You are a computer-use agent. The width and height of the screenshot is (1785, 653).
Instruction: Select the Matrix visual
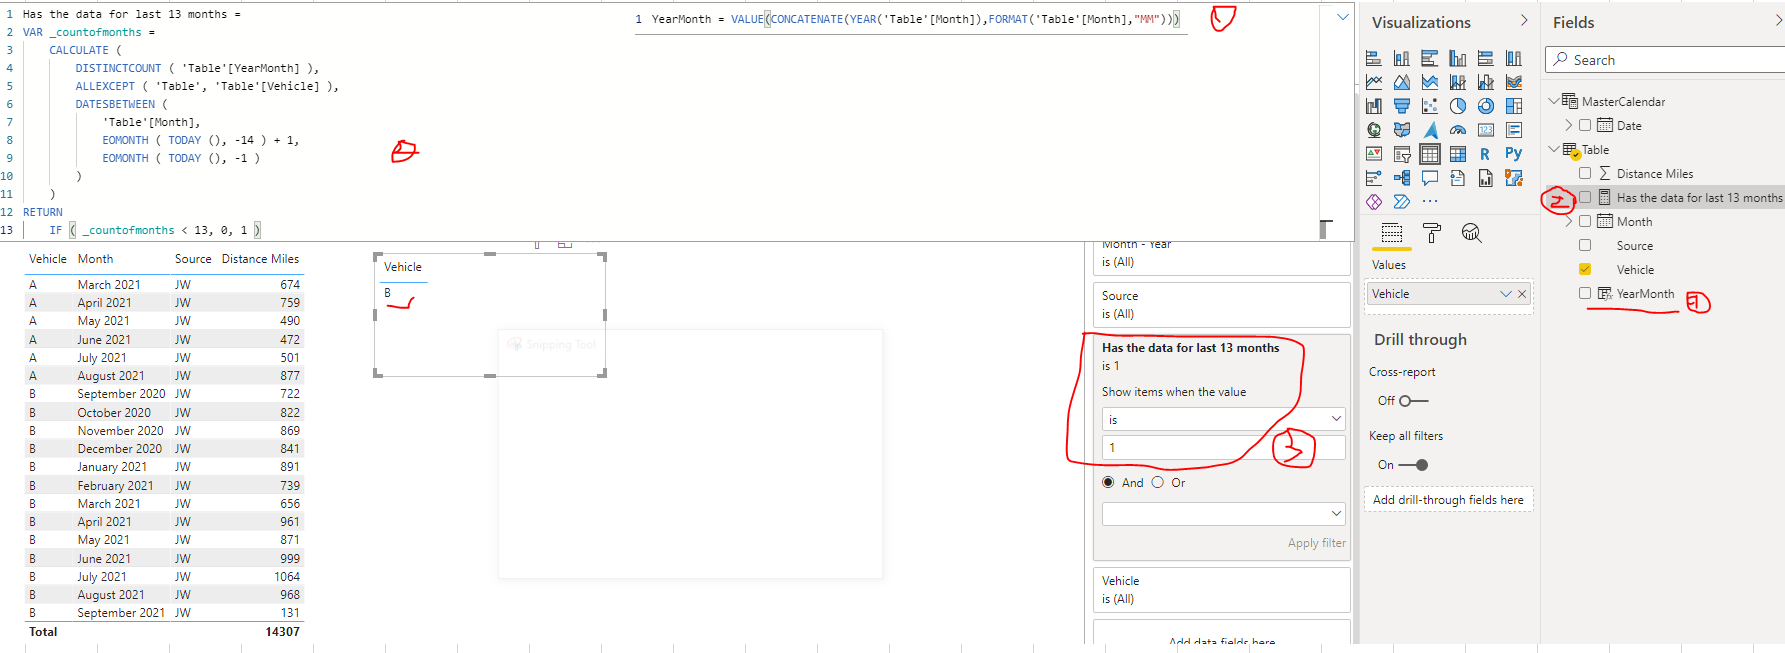(x=1458, y=154)
